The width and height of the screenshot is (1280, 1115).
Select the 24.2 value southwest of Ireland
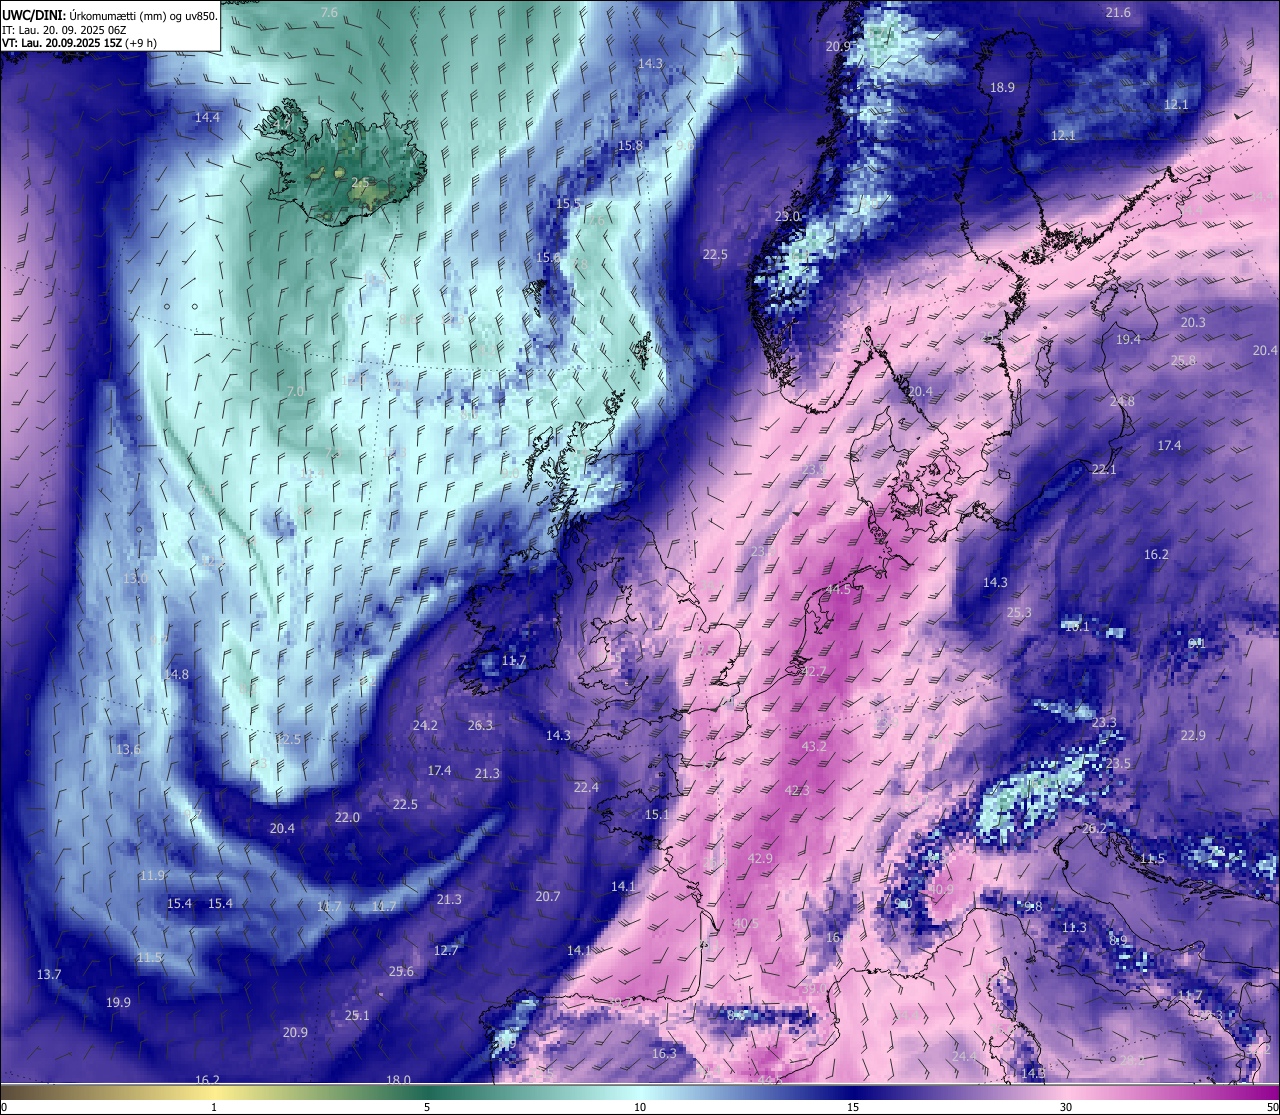click(x=425, y=725)
